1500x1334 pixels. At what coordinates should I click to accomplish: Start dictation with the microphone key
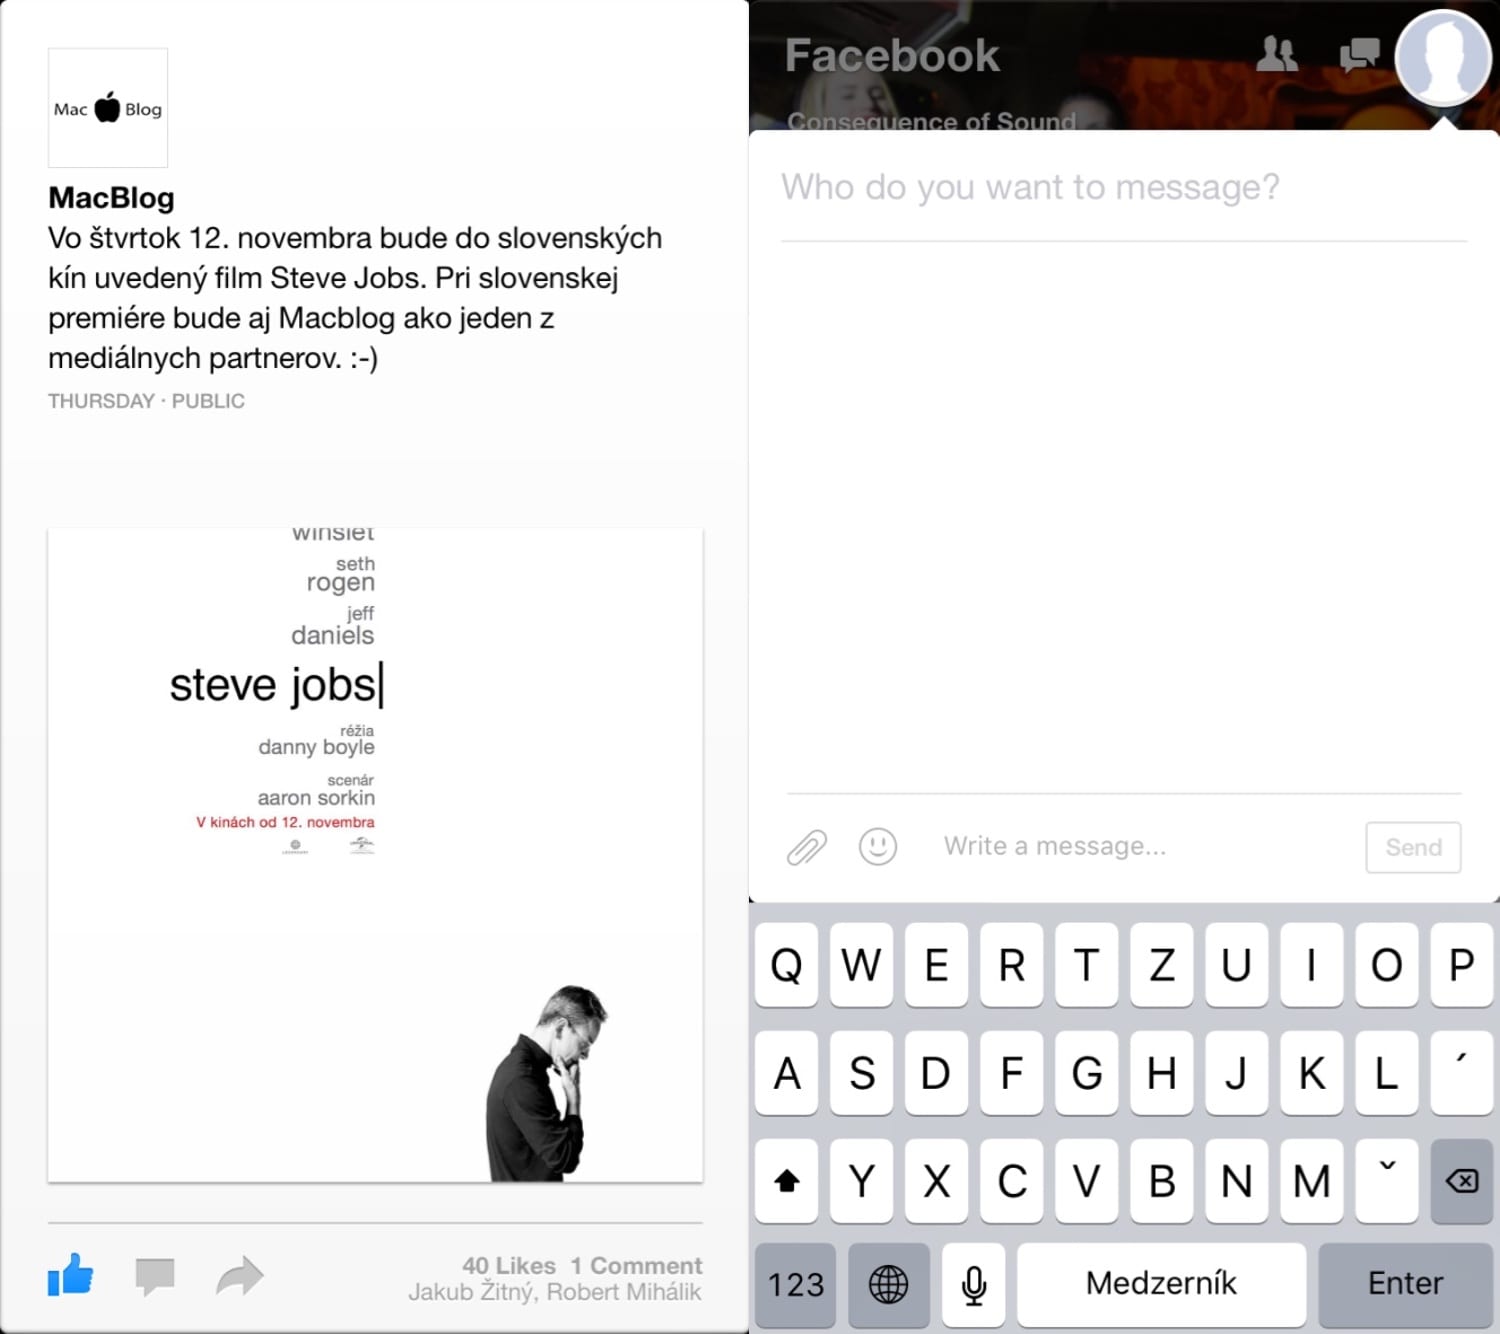[974, 1284]
